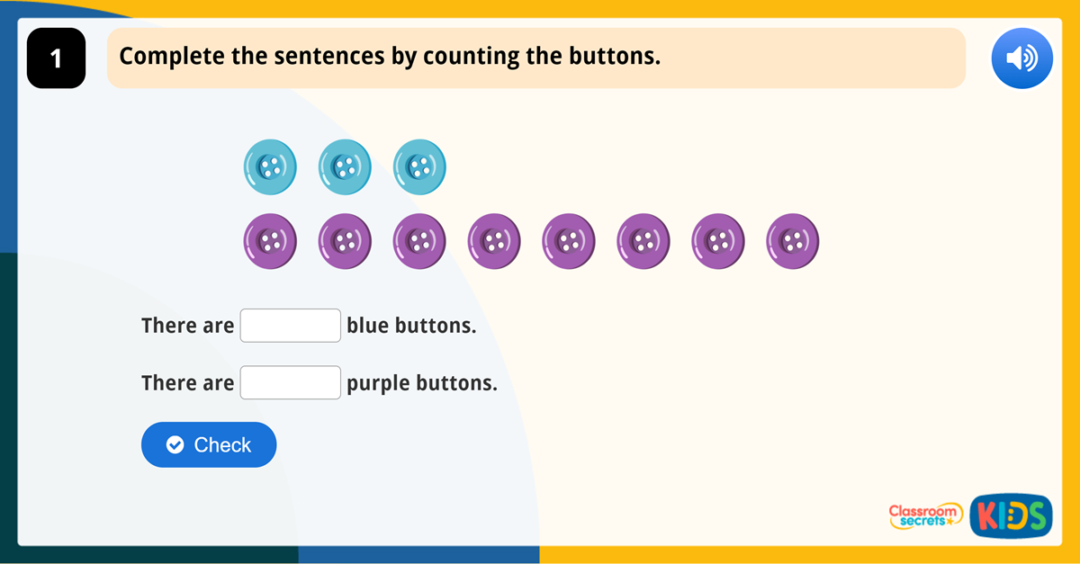Click the fifth purple button
This screenshot has height=564, width=1080.
569,241
